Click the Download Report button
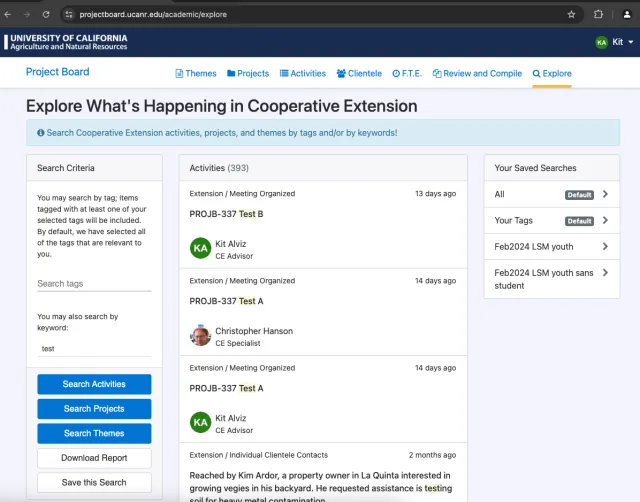The width and height of the screenshot is (640, 502). (94, 458)
